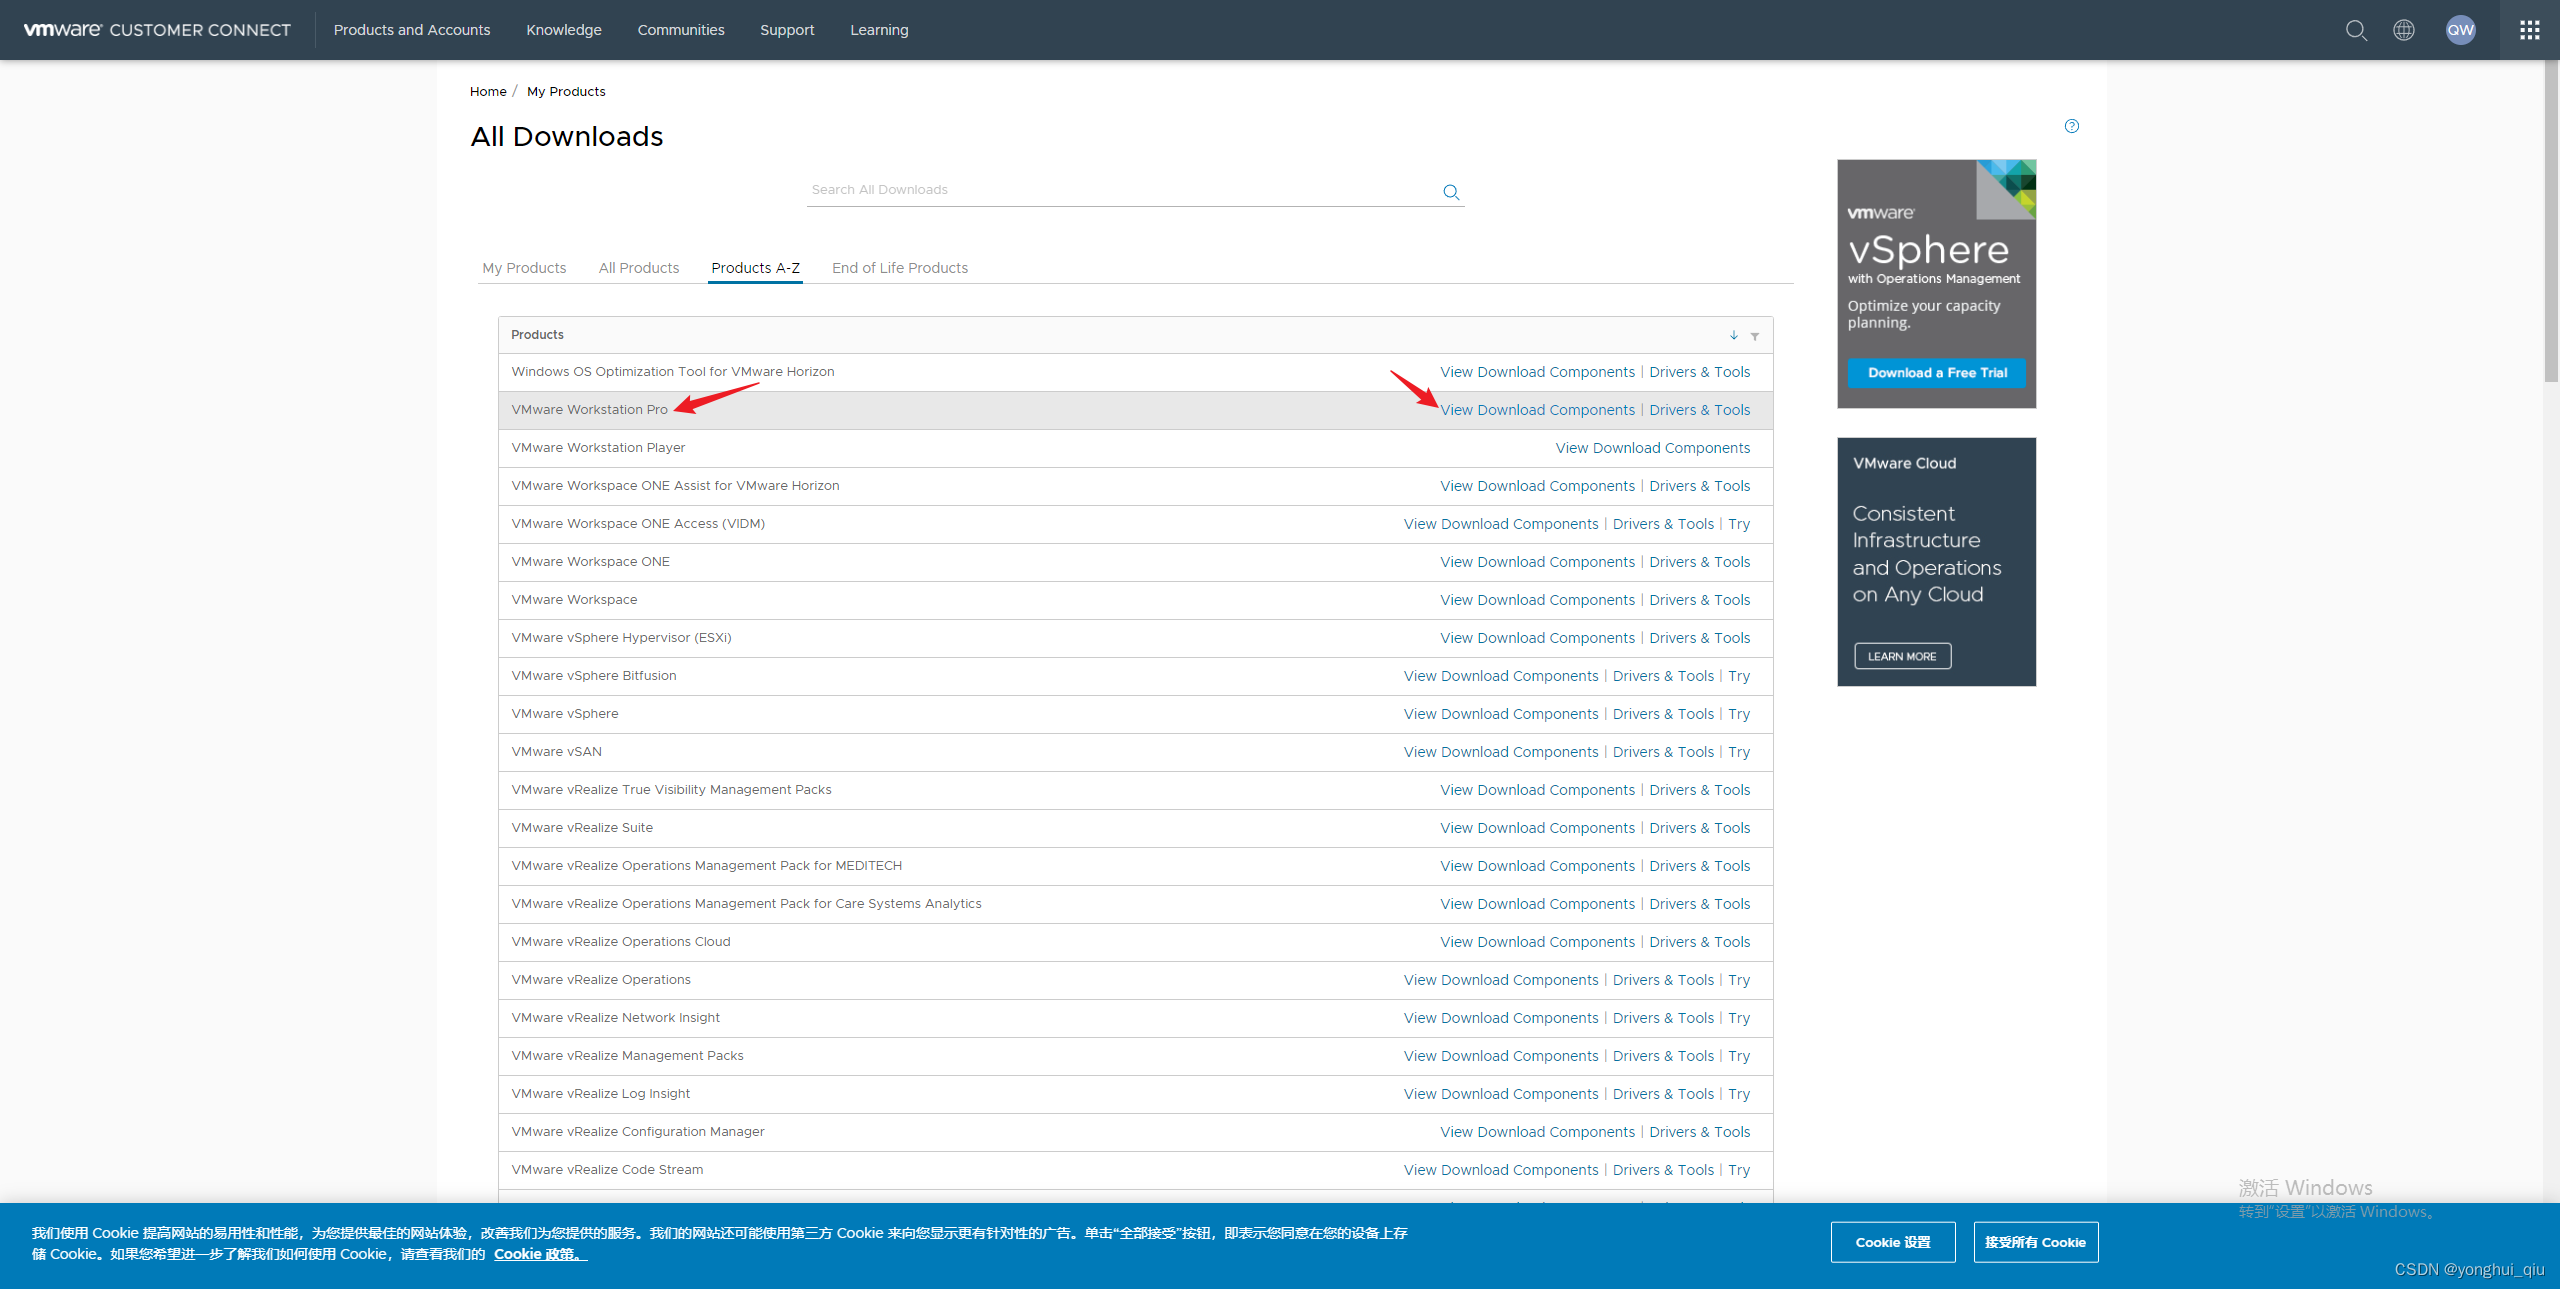
Task: Open Drivers & Tools for VMware vSAN
Action: (1664, 752)
